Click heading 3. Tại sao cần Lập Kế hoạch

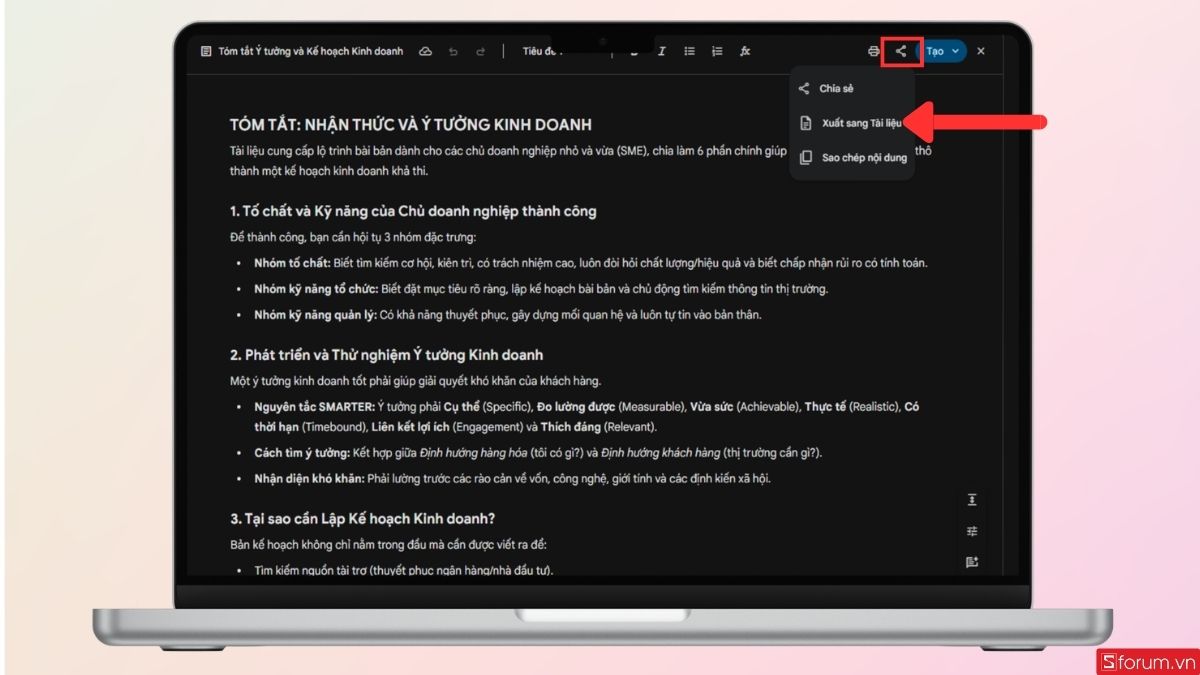[363, 518]
